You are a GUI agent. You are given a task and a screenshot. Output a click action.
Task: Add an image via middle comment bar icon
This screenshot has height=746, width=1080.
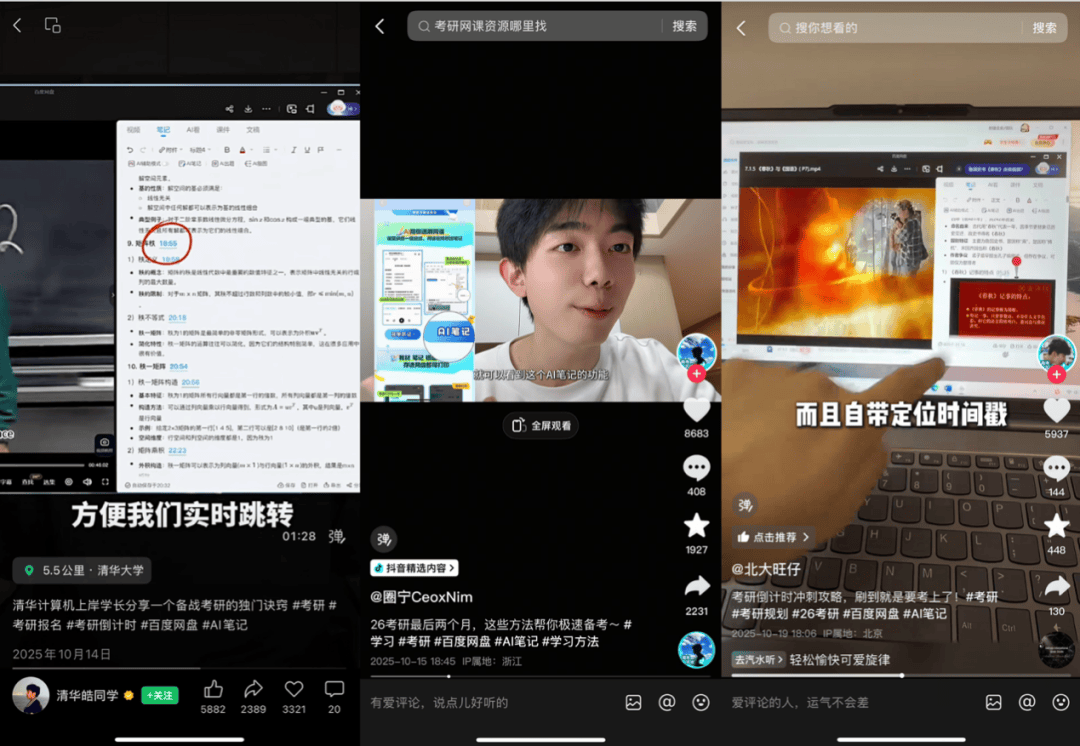coord(633,702)
